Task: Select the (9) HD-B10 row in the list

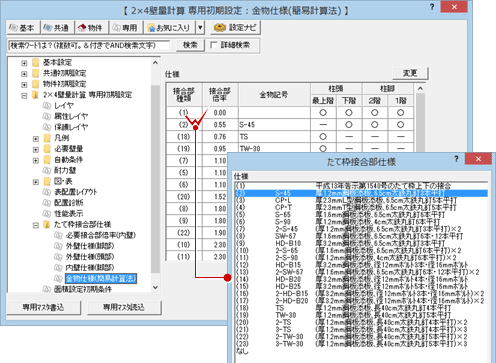Action: [361, 243]
